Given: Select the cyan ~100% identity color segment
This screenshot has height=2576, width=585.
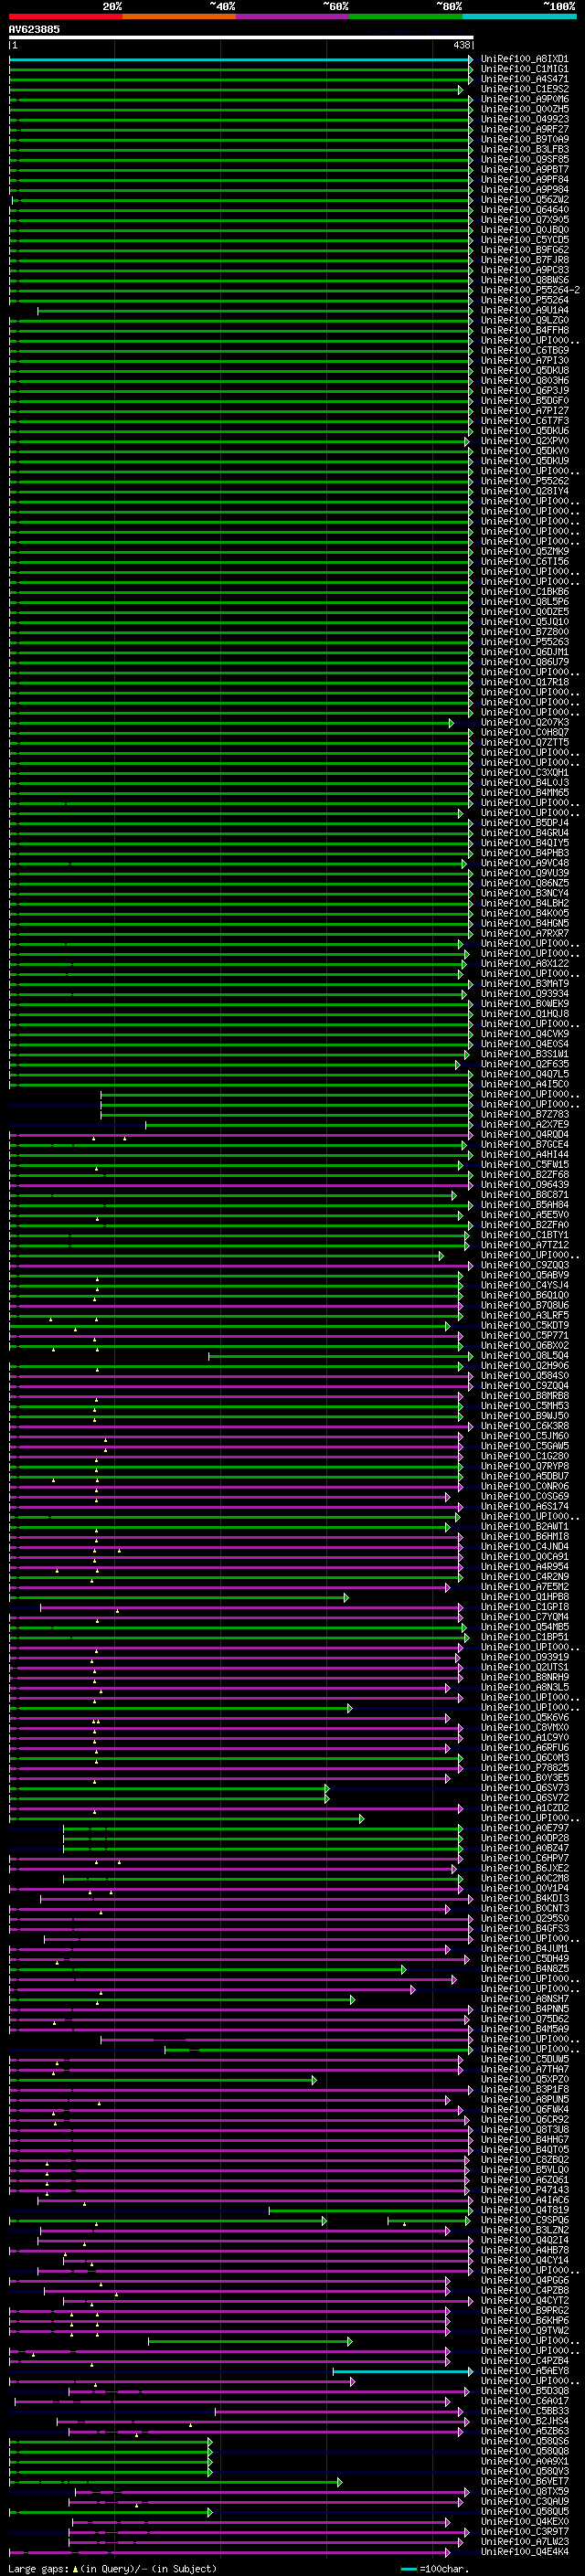Looking at the screenshot, I should [519, 16].
